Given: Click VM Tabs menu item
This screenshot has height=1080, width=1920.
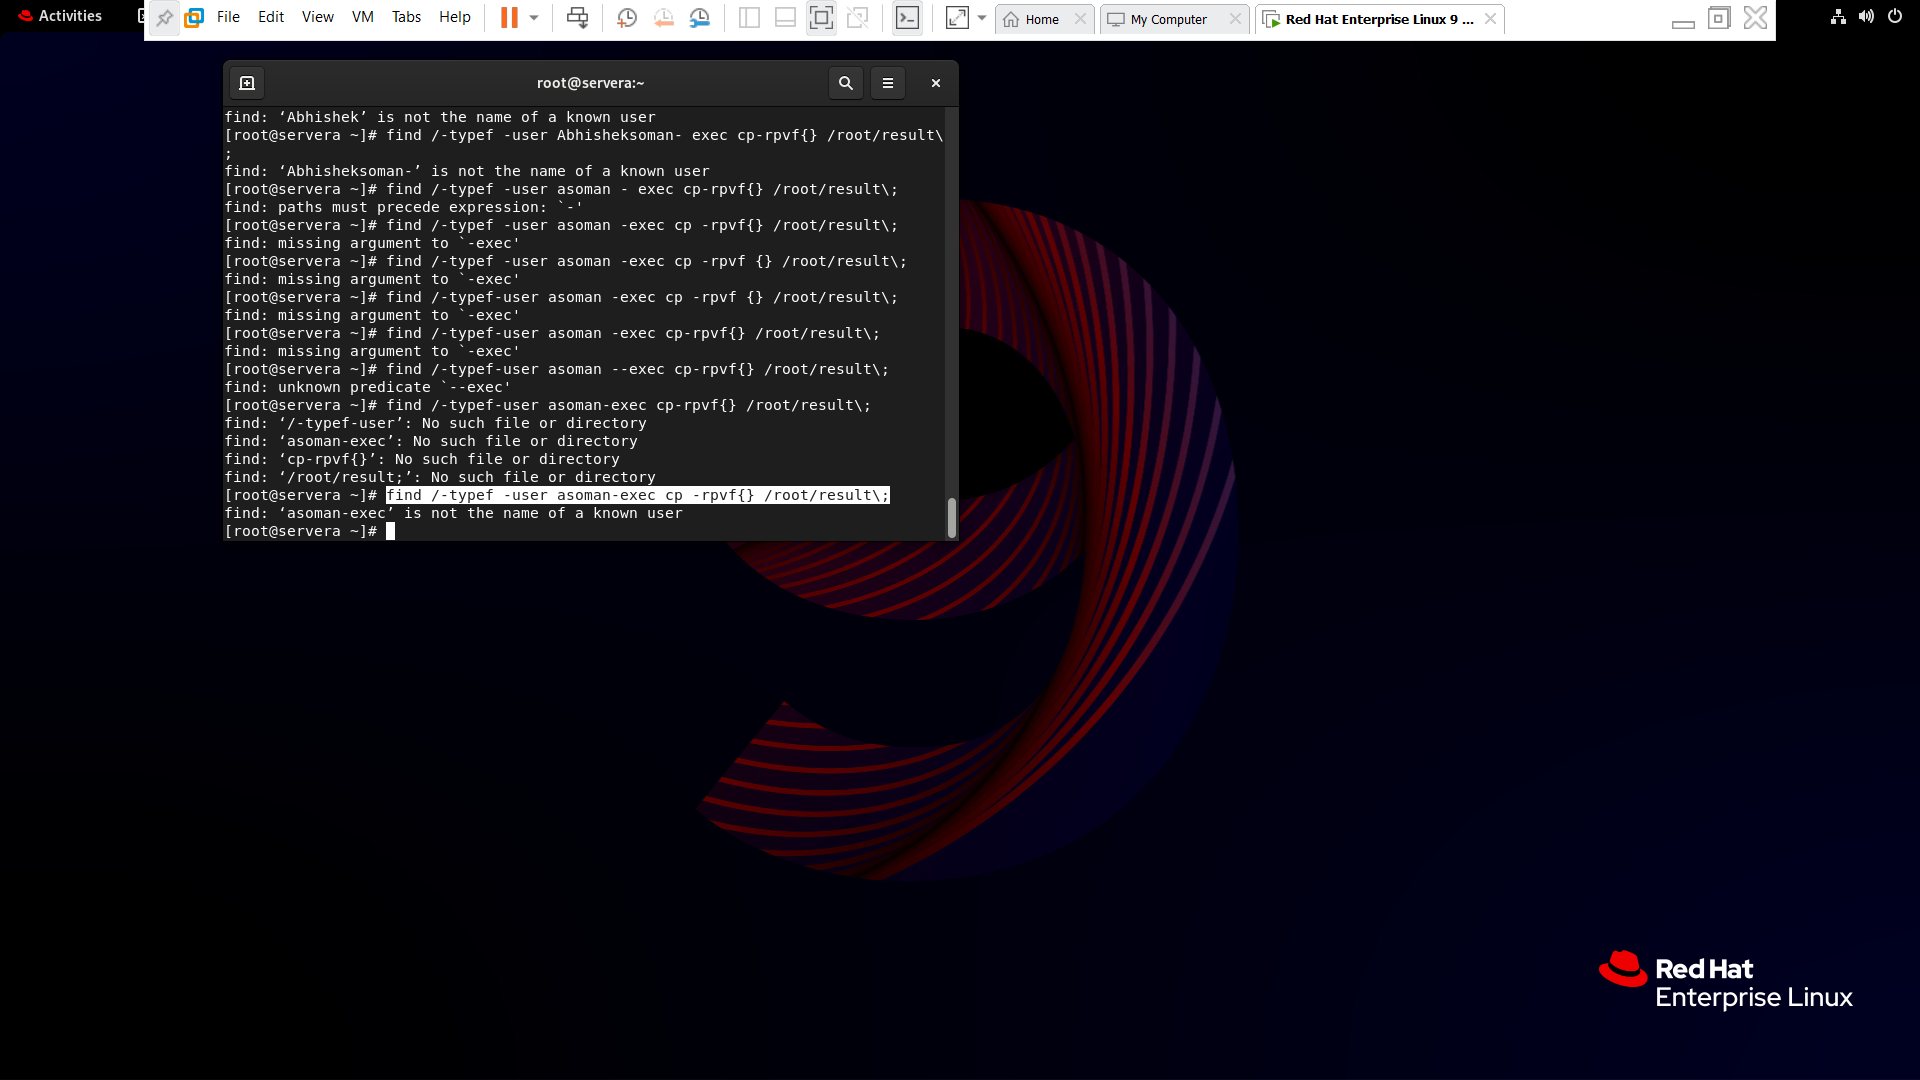Looking at the screenshot, I should [406, 16].
